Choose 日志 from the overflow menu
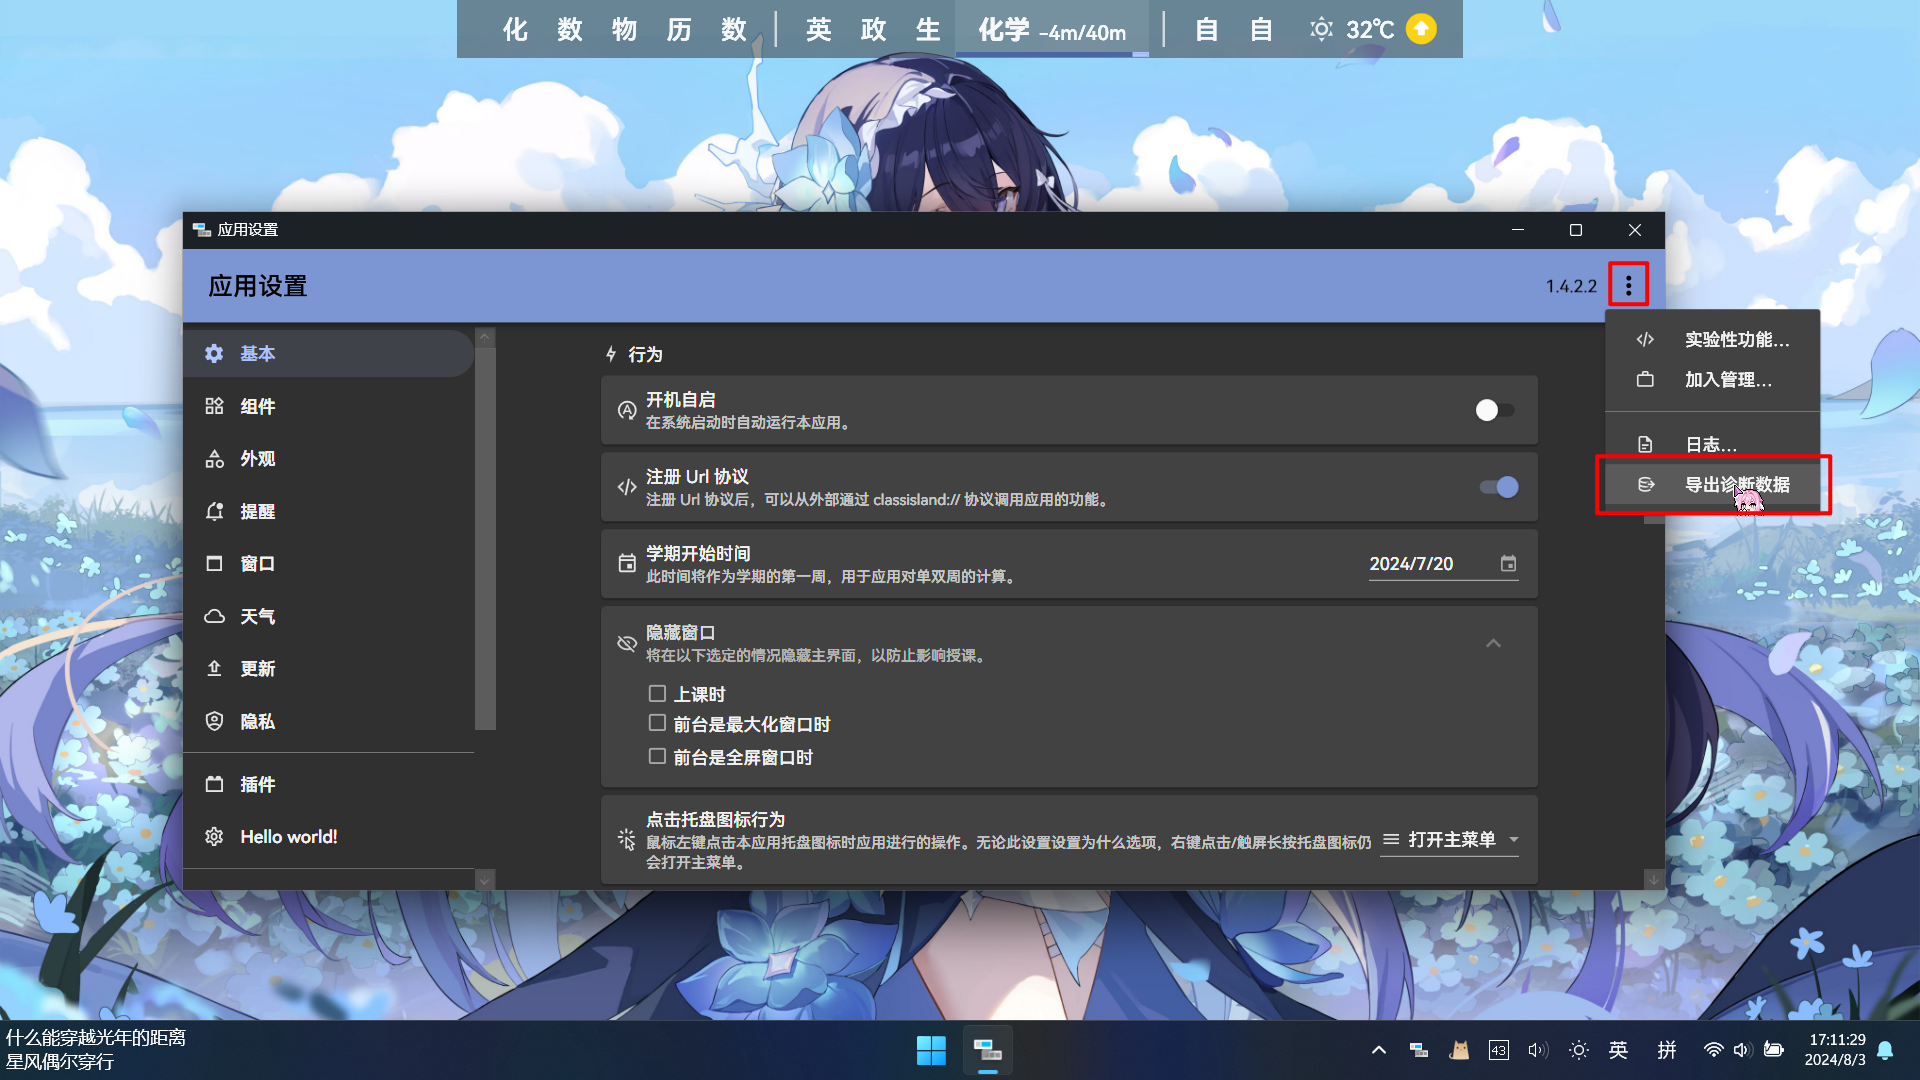This screenshot has width=1920, height=1080. click(x=1710, y=443)
